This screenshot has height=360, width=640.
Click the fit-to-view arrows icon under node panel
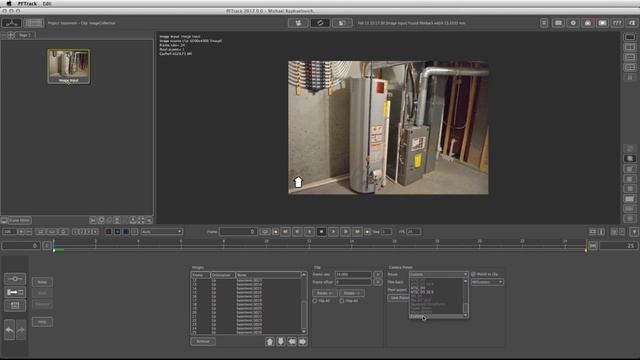click(141, 220)
